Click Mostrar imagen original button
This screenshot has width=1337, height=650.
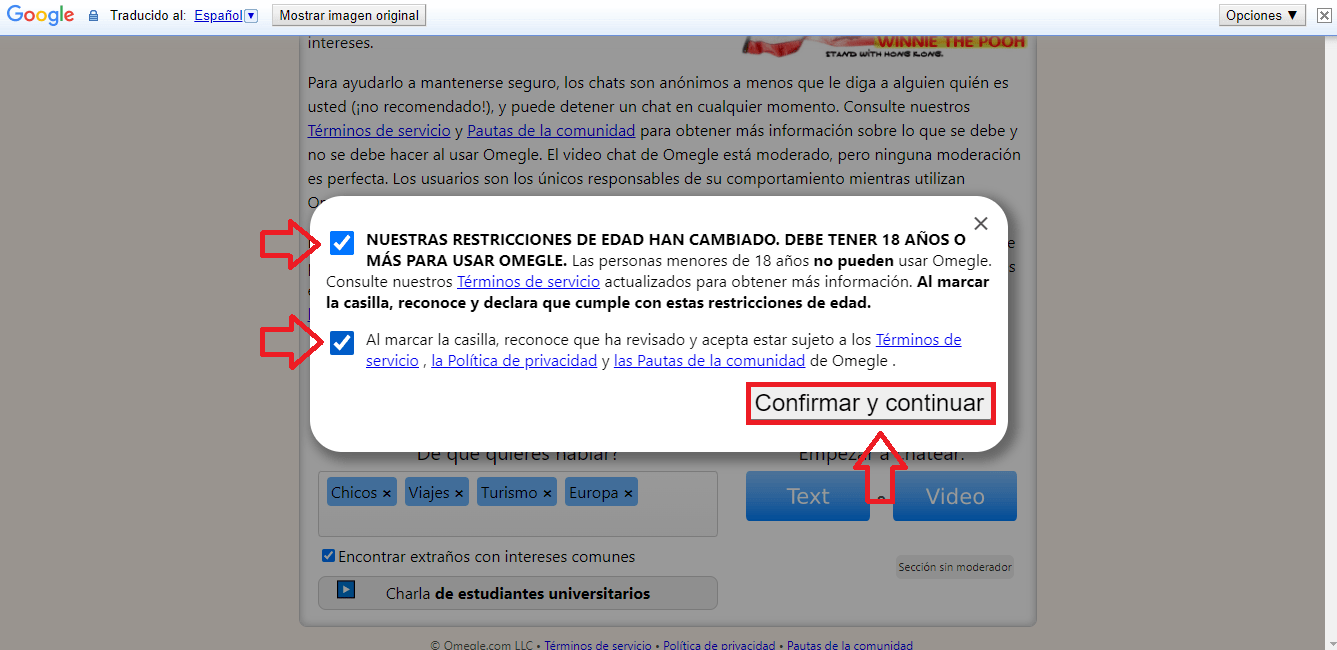pyautogui.click(x=348, y=16)
